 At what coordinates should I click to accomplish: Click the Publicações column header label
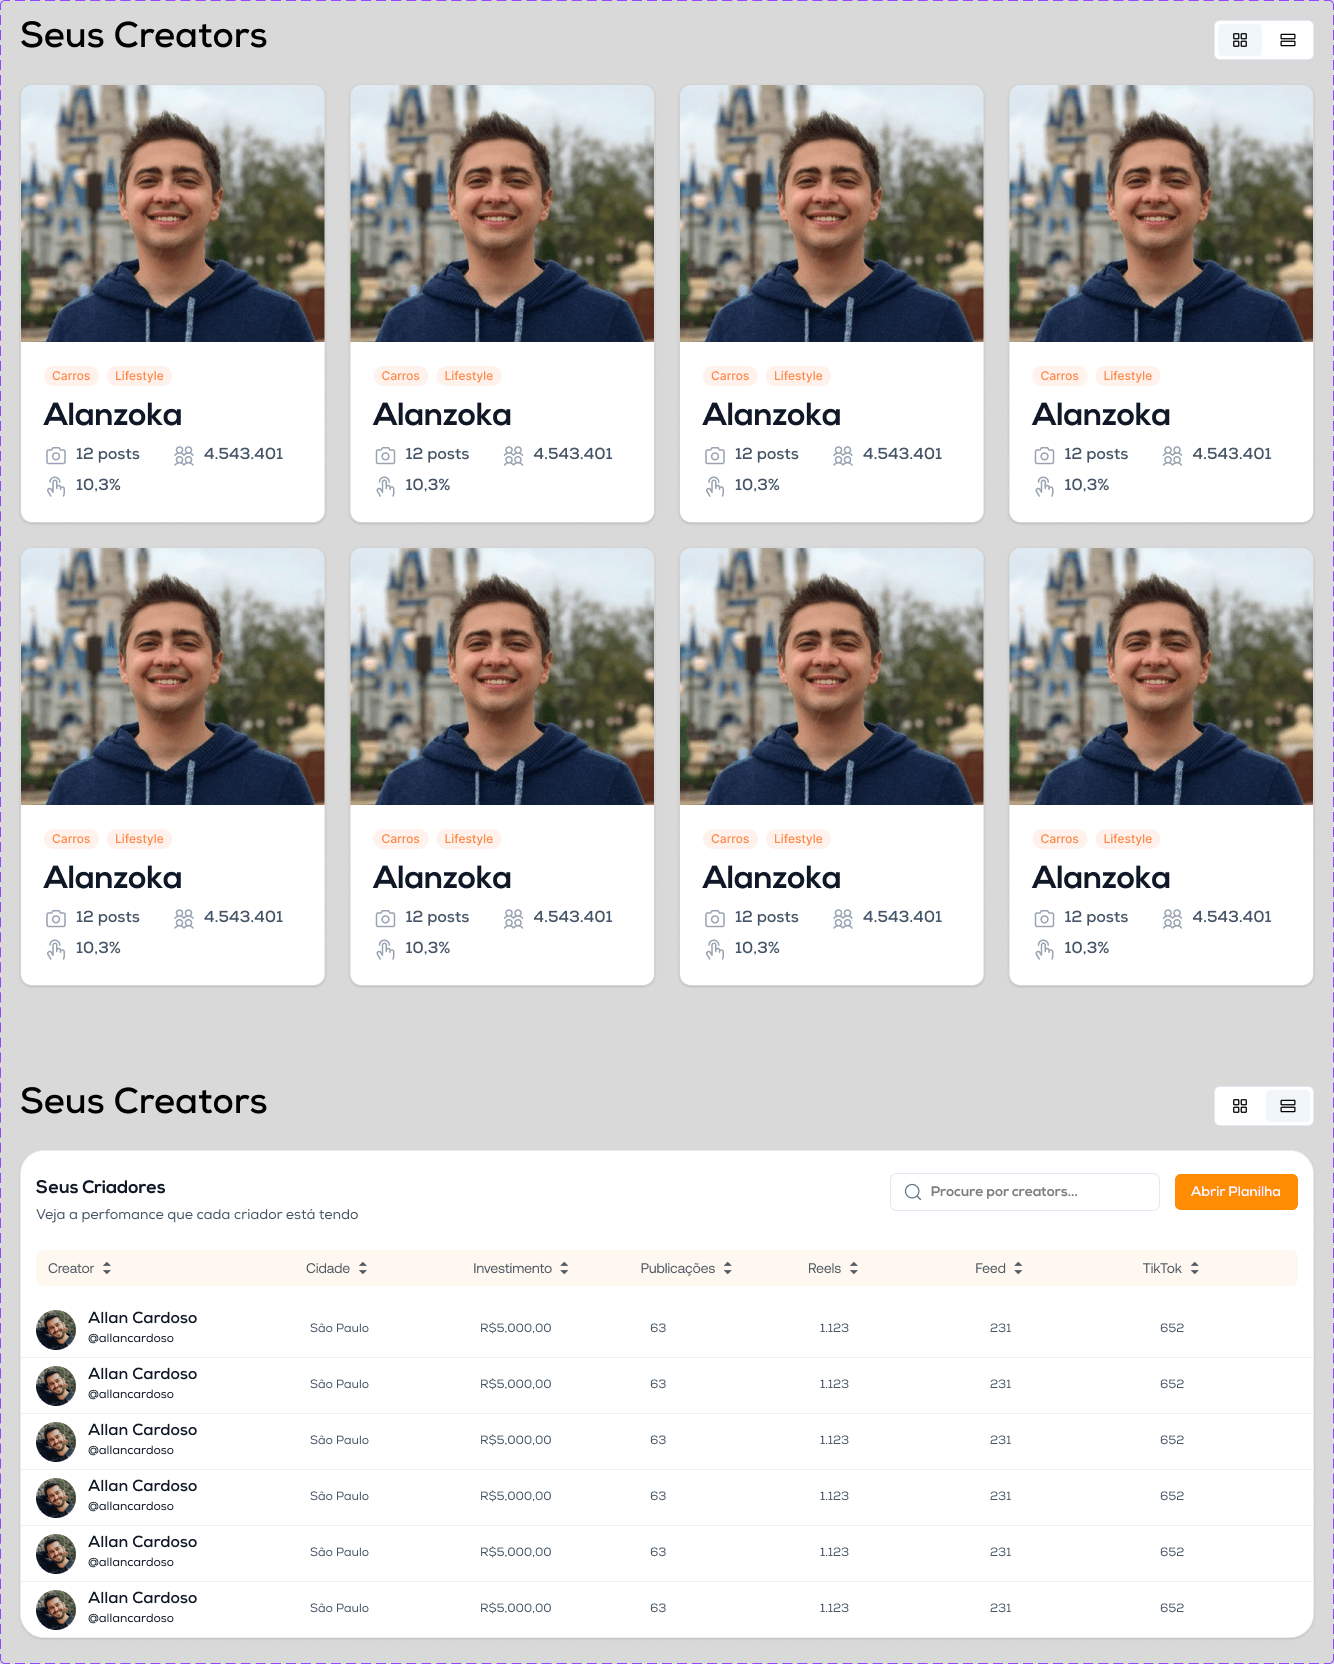point(678,1268)
